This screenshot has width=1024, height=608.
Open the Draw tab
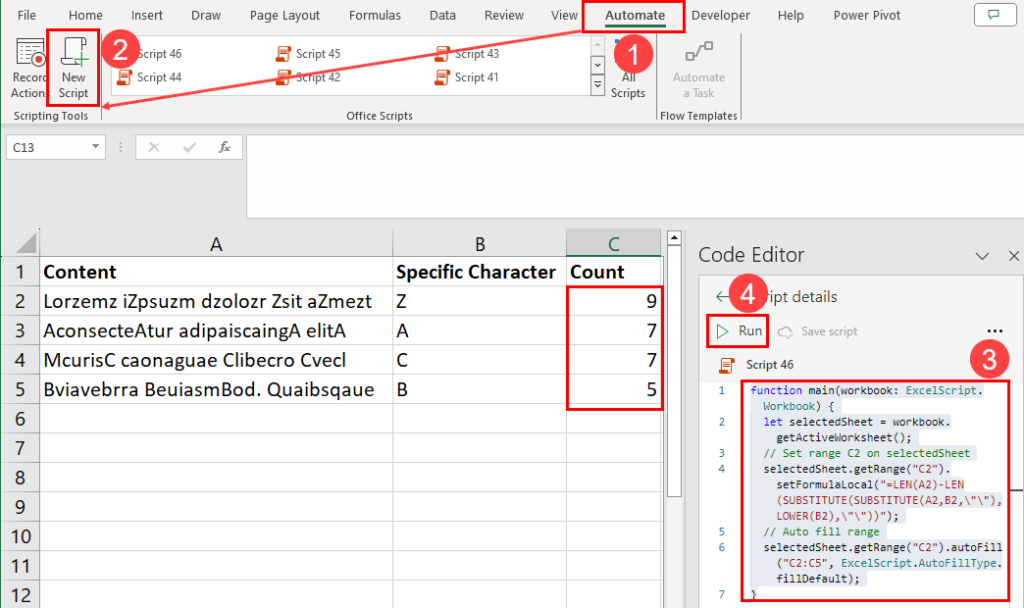point(206,15)
